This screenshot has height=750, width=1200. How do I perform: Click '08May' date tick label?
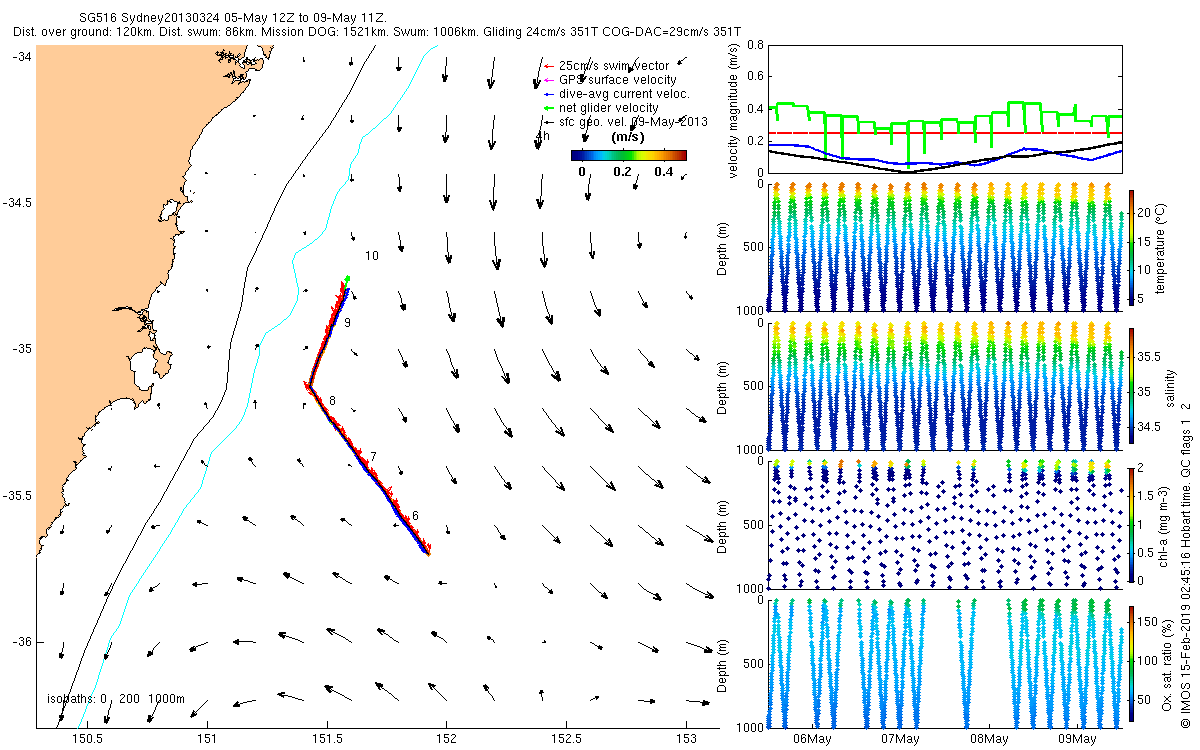pos(988,739)
